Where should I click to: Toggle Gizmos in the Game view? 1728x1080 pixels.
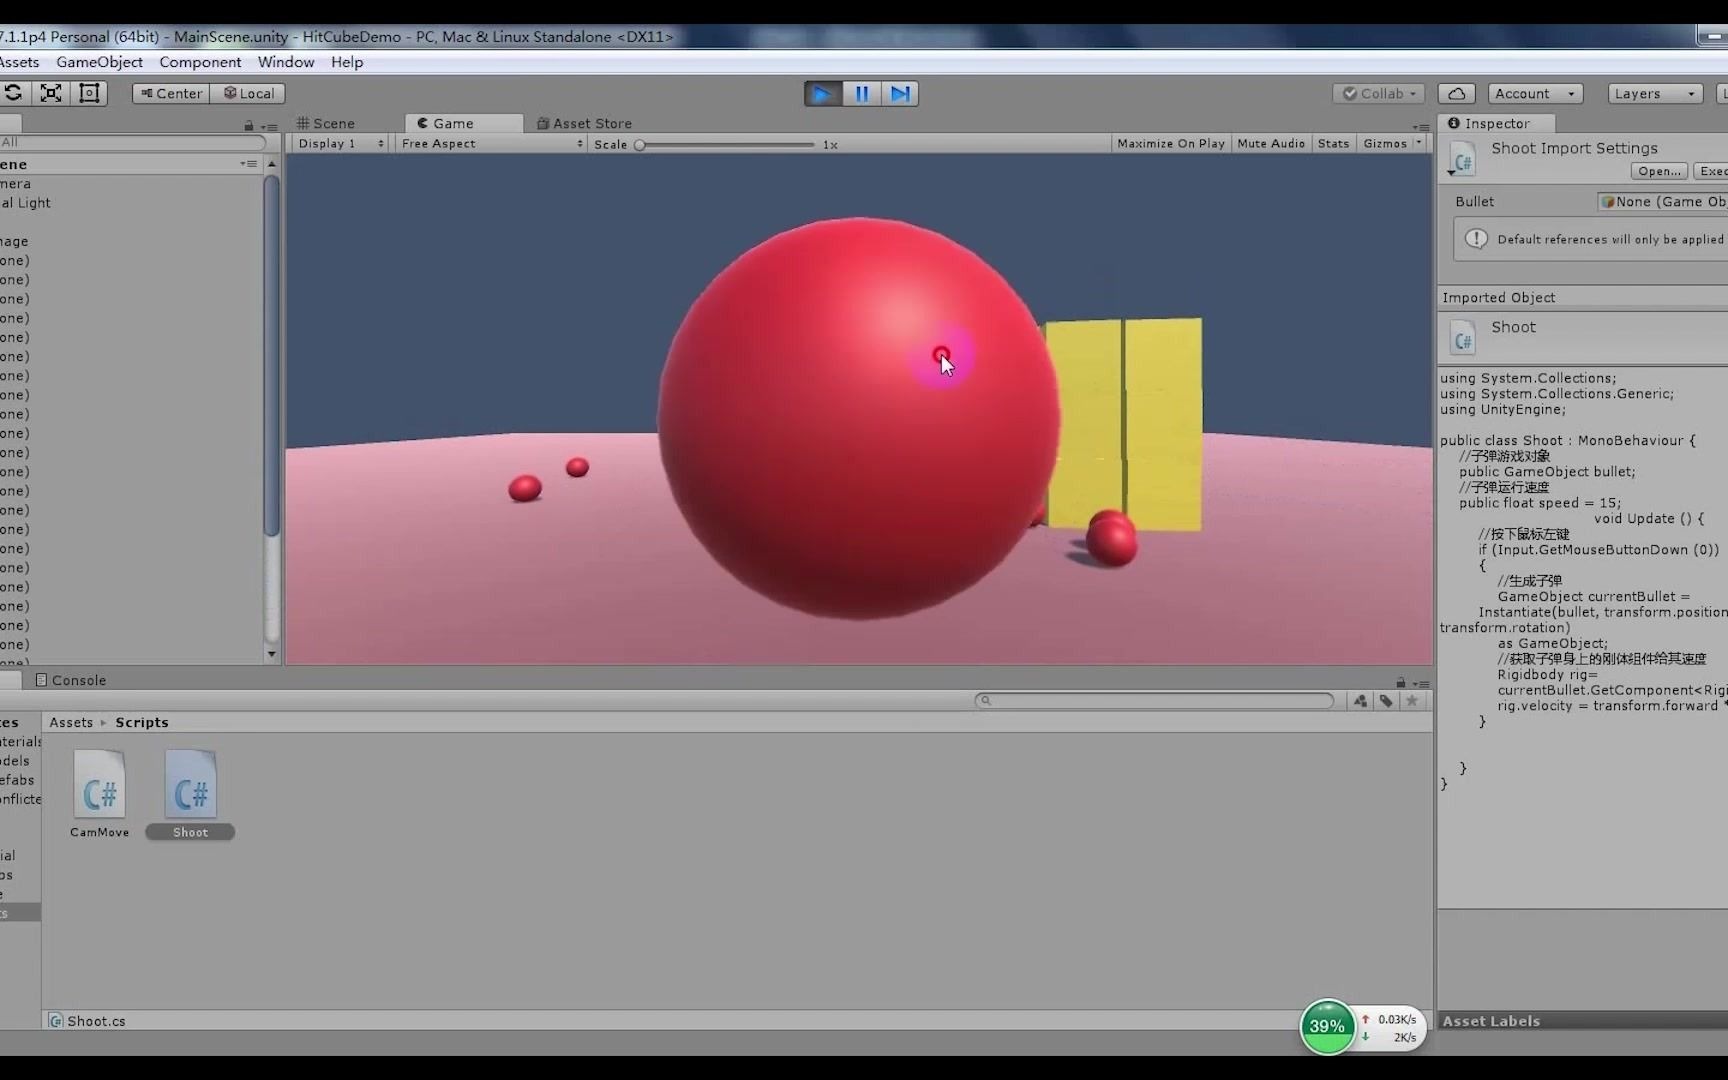[1384, 144]
